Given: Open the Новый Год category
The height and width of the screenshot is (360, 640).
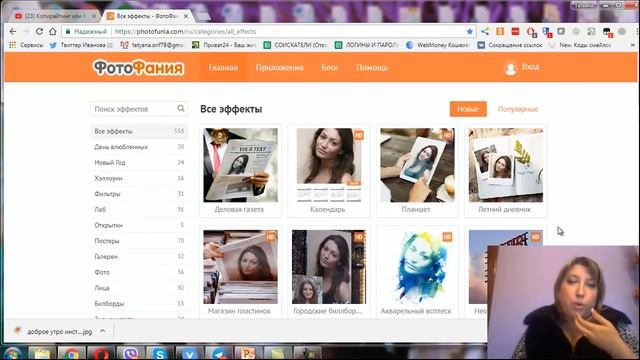Looking at the screenshot, I should 139,162.
